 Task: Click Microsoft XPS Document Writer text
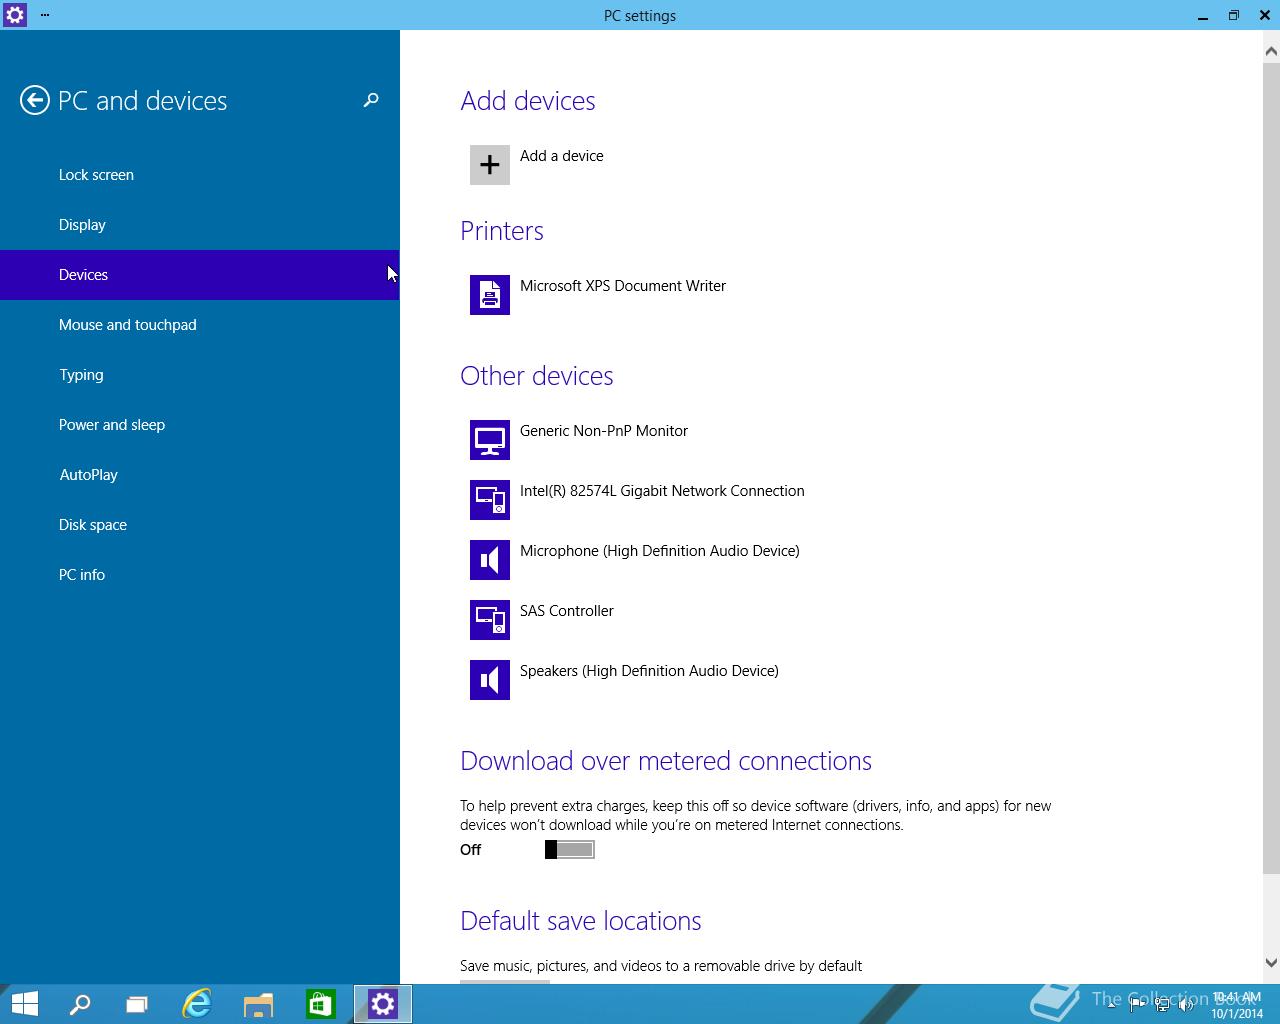(x=623, y=286)
